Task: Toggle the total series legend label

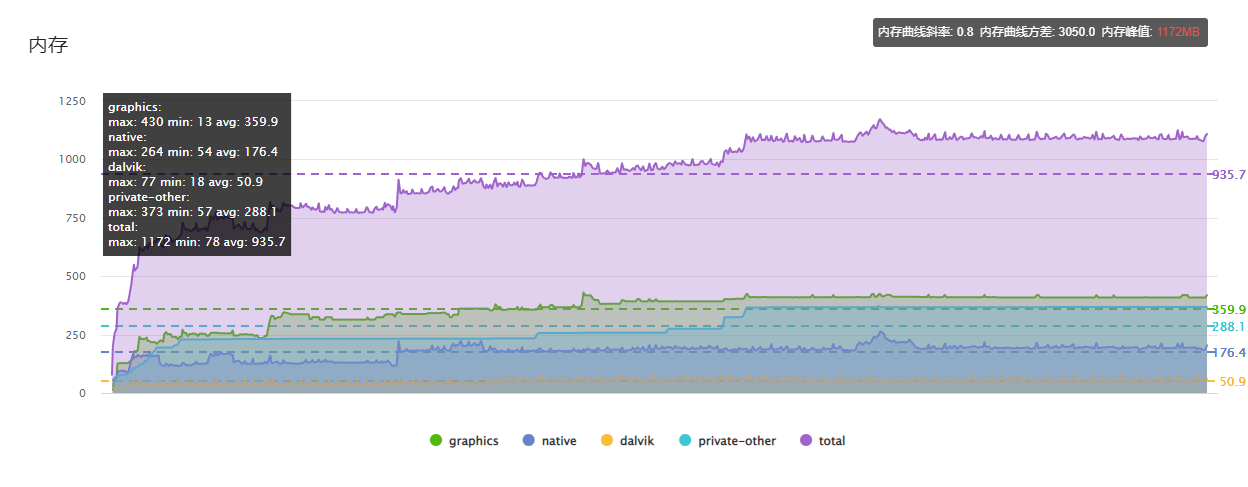Action: (x=832, y=441)
